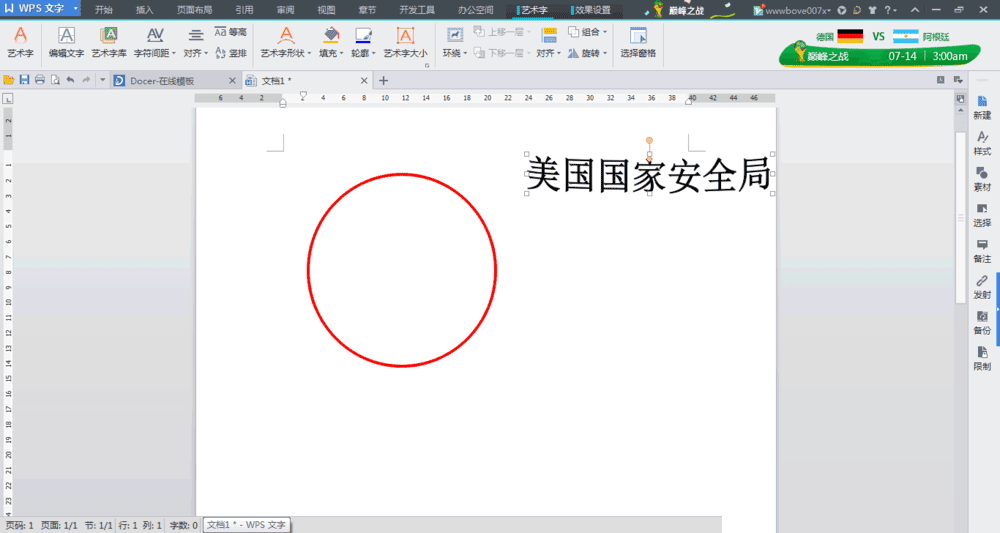
Task: Switch to 页面布局 Page Layout tab
Action: pos(195,10)
